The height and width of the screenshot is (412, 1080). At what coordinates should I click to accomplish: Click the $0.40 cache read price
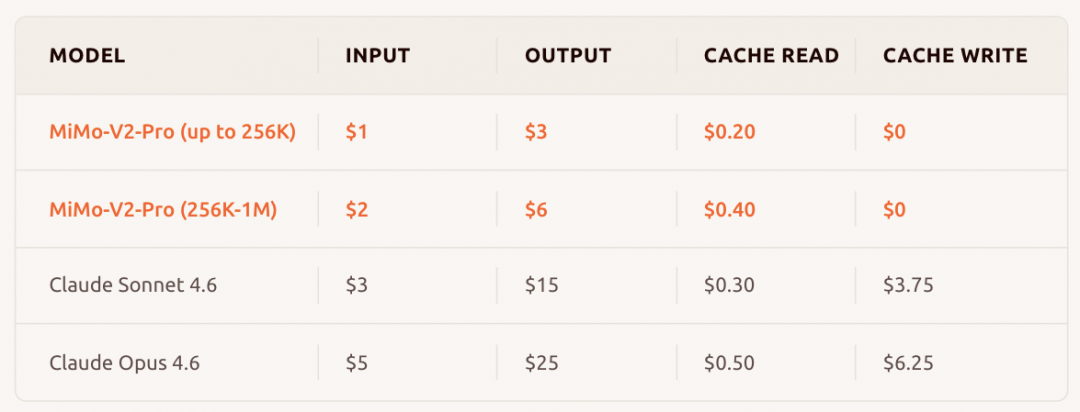click(730, 210)
